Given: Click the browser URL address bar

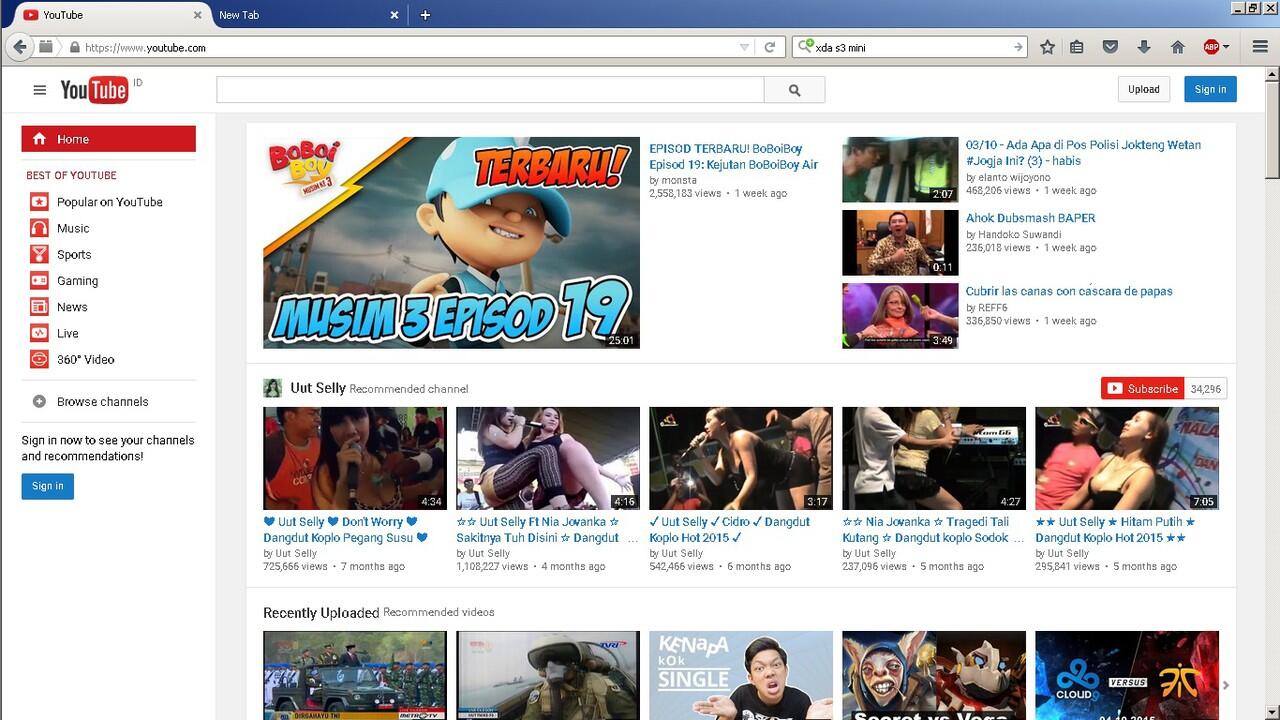Looking at the screenshot, I should 410,47.
